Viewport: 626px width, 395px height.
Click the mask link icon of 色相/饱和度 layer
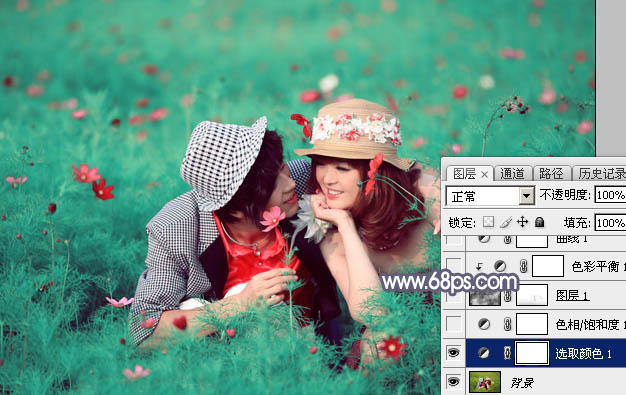[x=507, y=324]
